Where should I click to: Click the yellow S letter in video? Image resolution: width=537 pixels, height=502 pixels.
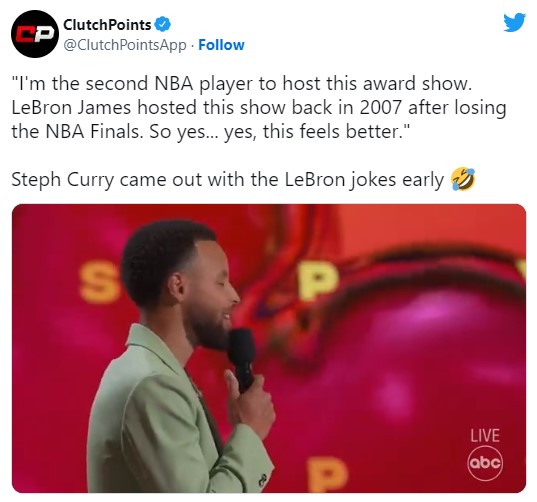click(98, 281)
